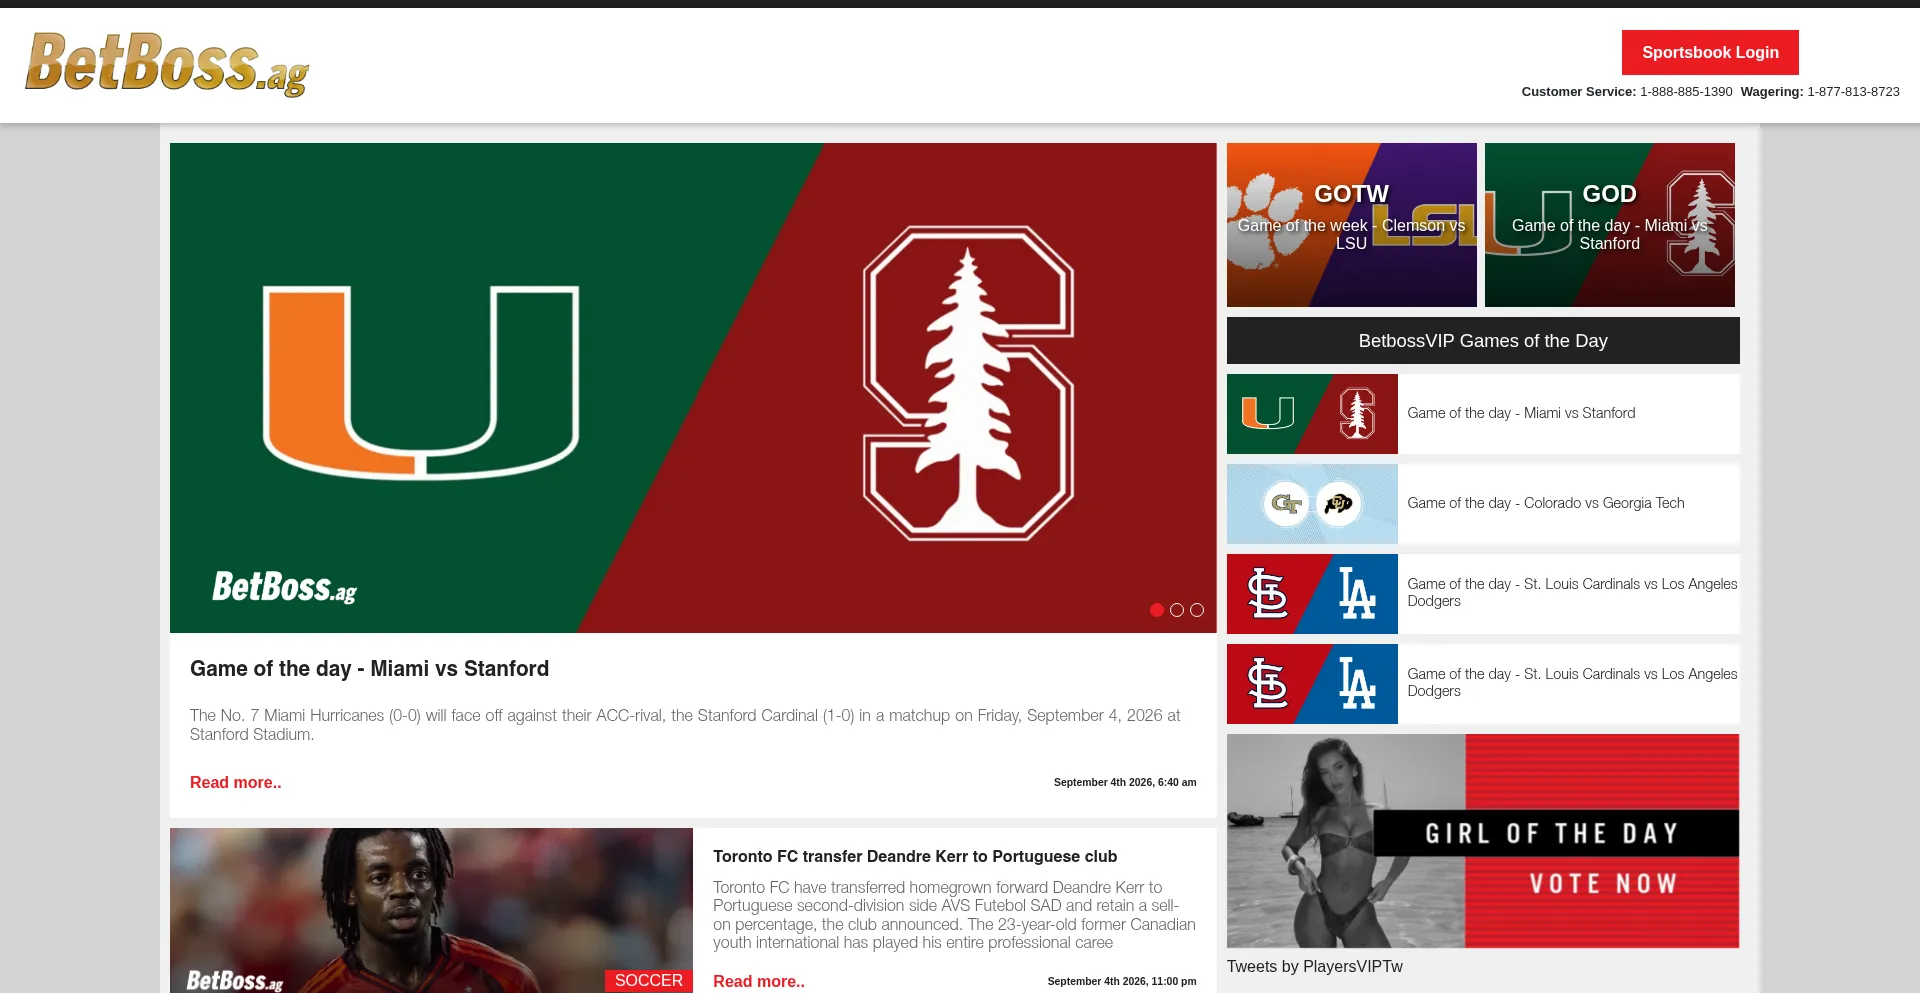Open the Sportsbook Login button
Image resolution: width=1920 pixels, height=993 pixels.
pos(1710,52)
